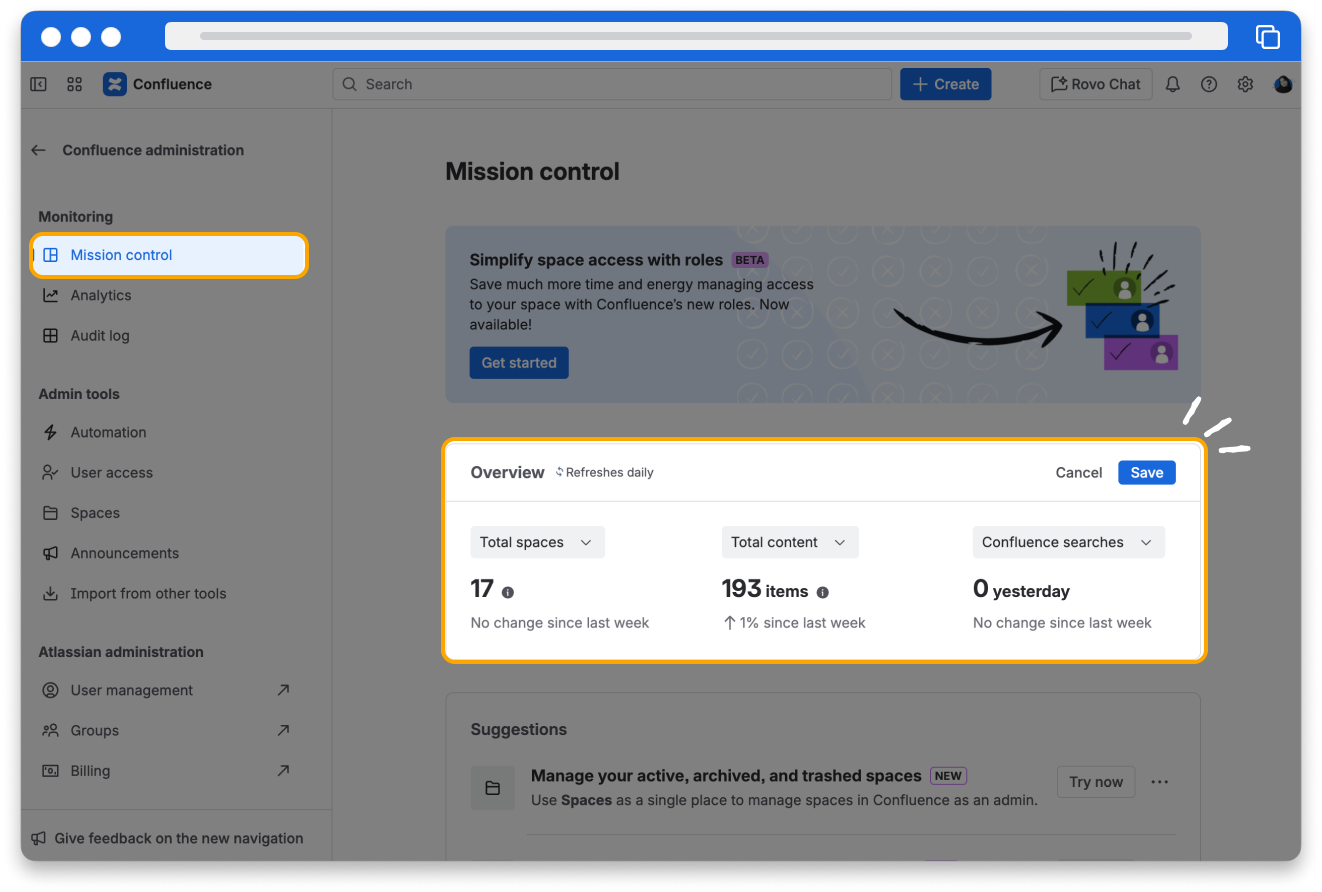The image size is (1322, 892).
Task: Go back using the arrow beside Confluence administration
Action: coord(39,150)
